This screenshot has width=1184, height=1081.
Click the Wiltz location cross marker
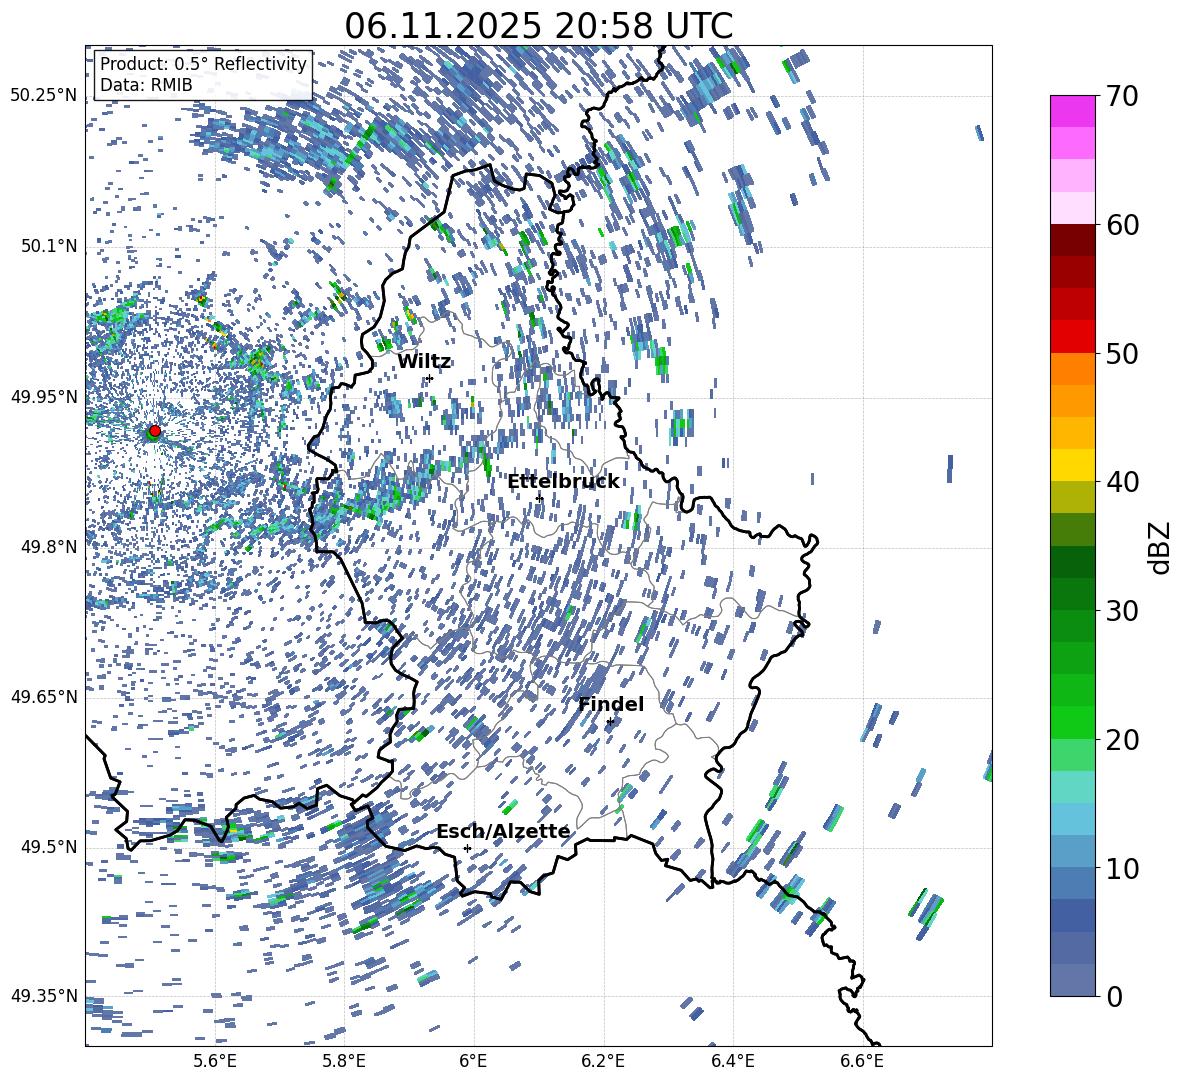click(x=430, y=378)
